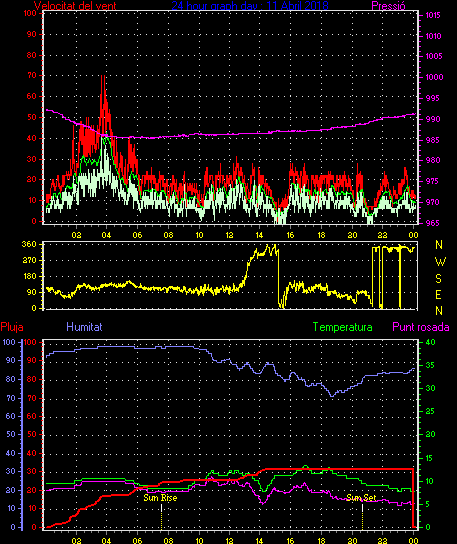The width and height of the screenshot is (457, 544).
Task: Click the red 70 on wind speed axis
Action: [x=32, y=75]
